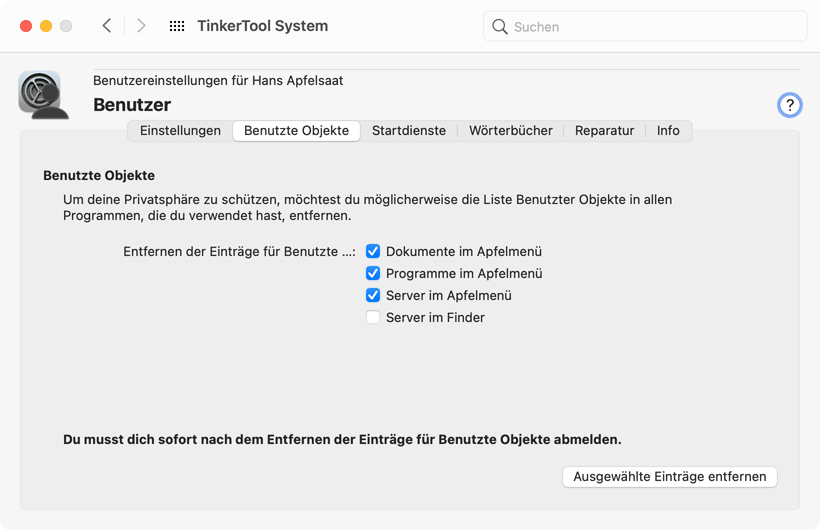Switch to the Wörterbücher tab
Image resolution: width=820 pixels, height=530 pixels.
pos(510,131)
